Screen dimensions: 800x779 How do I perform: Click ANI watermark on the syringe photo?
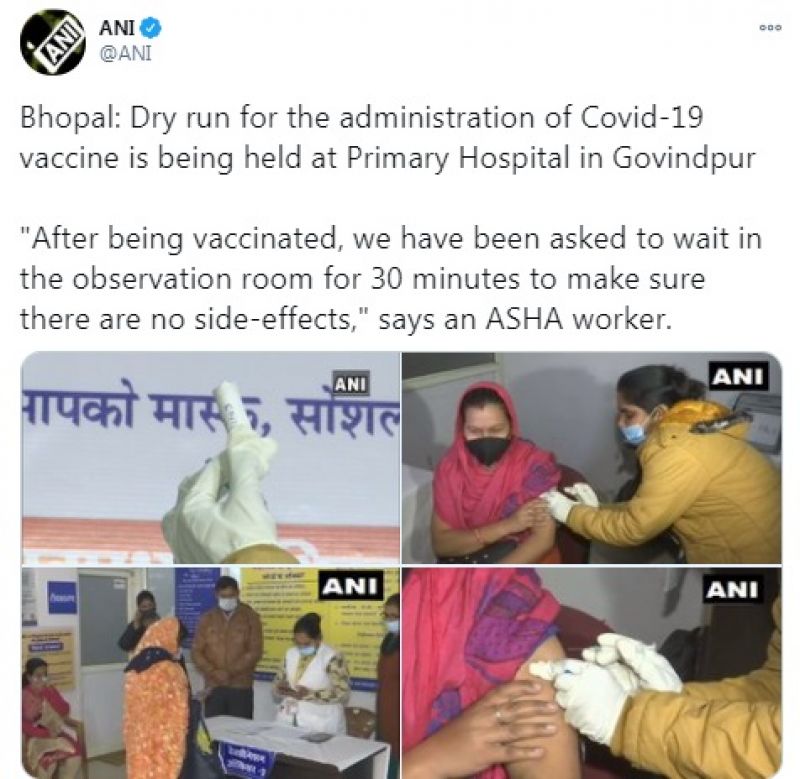coord(351,384)
